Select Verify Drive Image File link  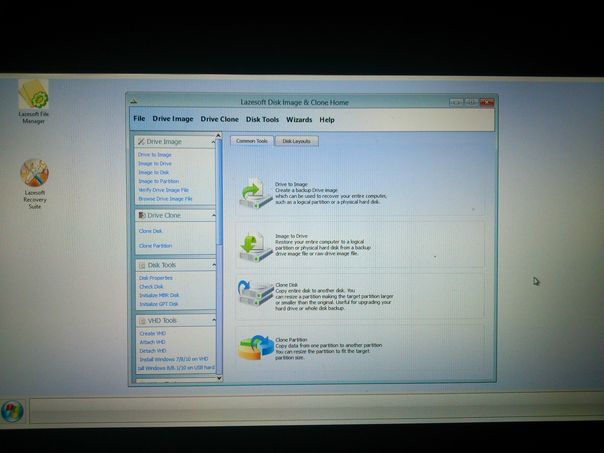coord(164,190)
